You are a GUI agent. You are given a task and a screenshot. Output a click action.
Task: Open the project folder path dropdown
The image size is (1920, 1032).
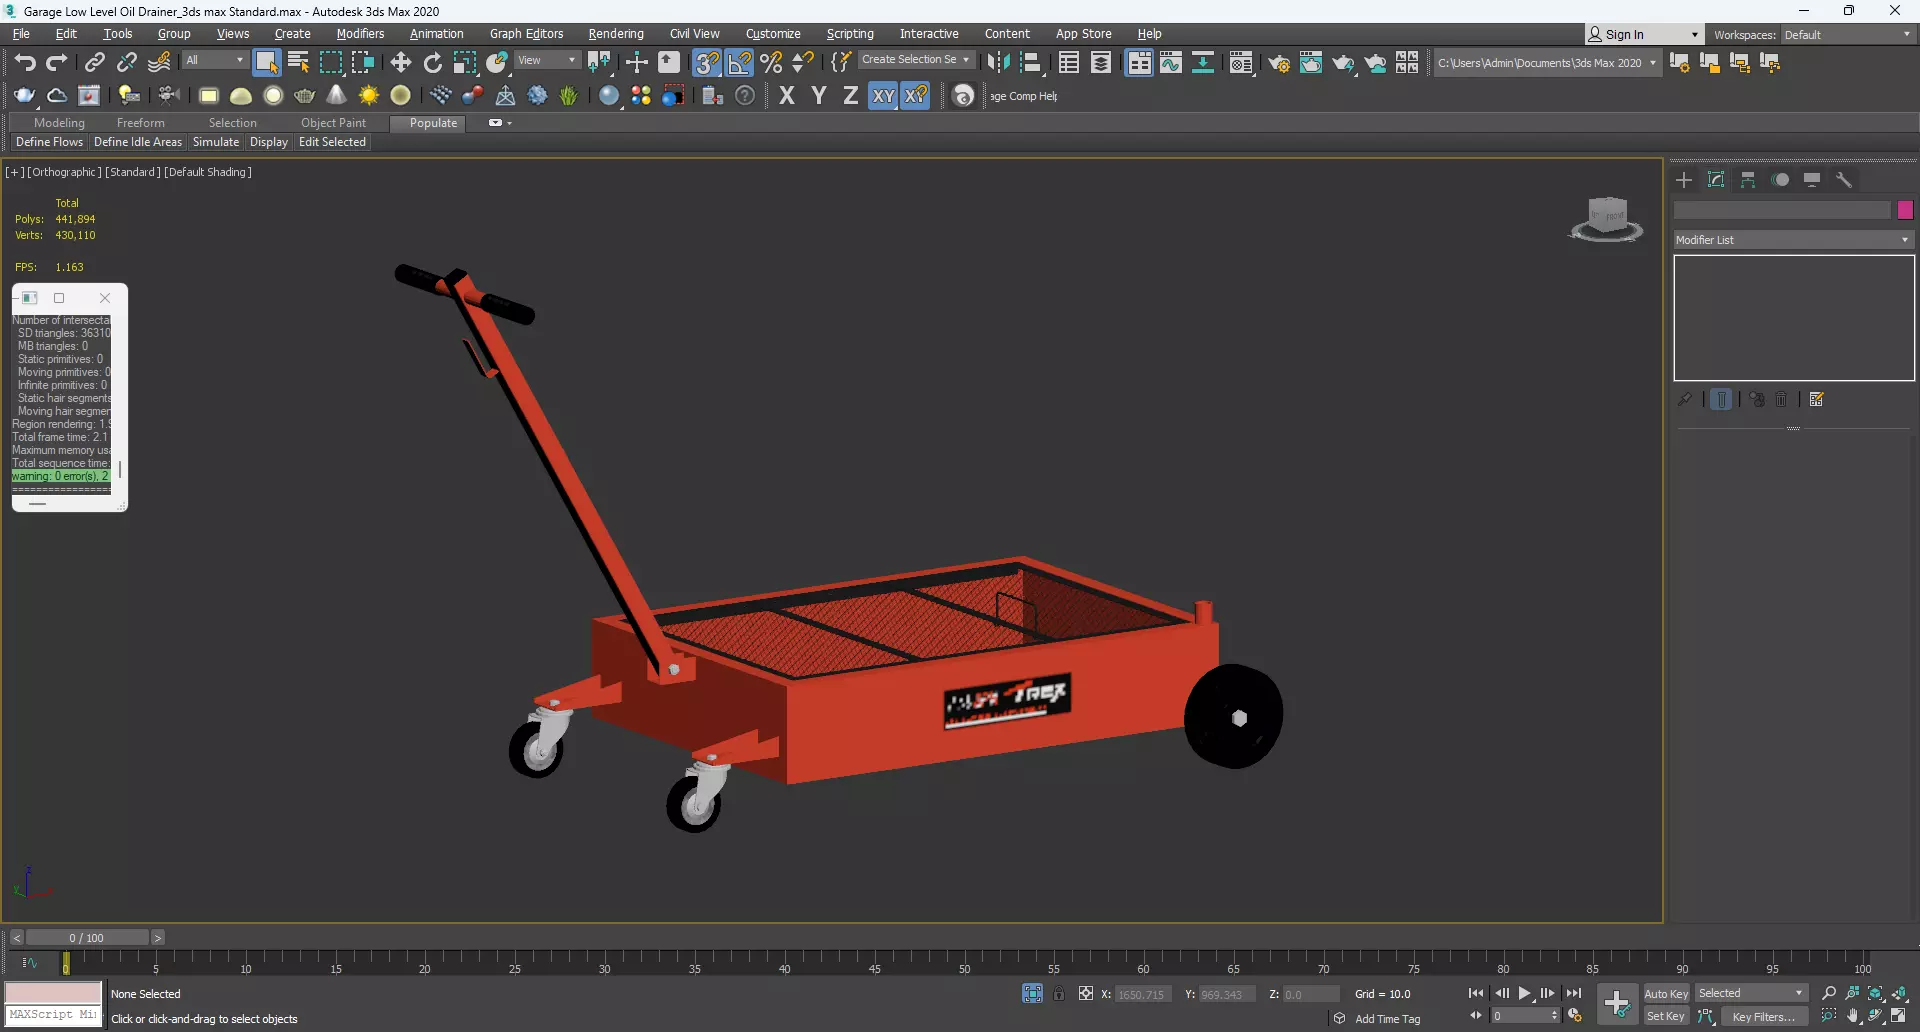pos(1546,63)
